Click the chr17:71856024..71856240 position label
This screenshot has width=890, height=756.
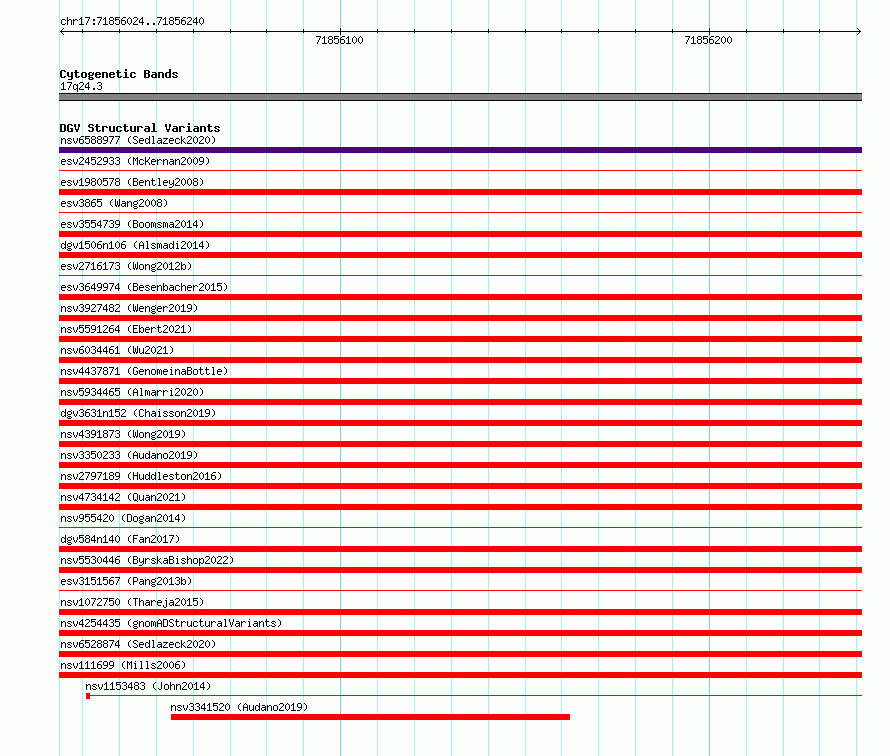[132, 21]
